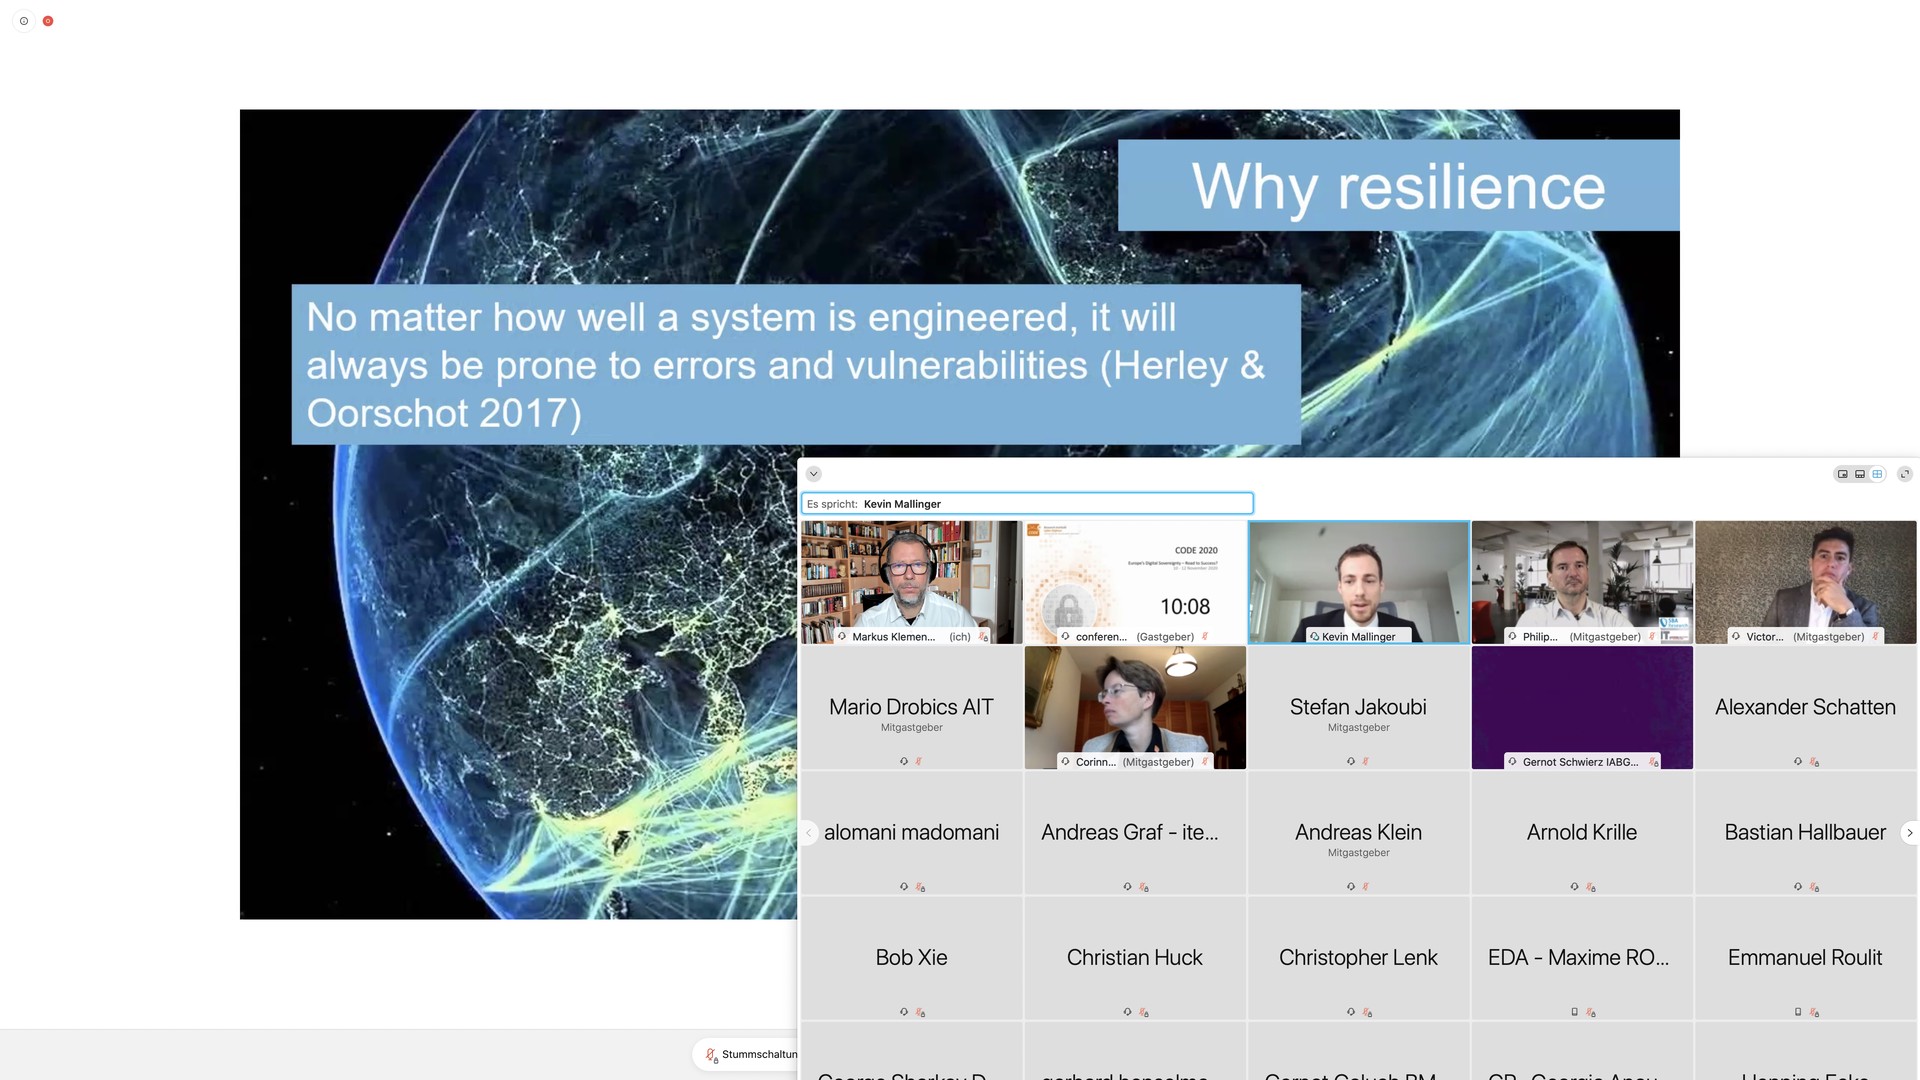Click Andreas Klein participant name
The height and width of the screenshot is (1080, 1920).
[x=1358, y=832]
